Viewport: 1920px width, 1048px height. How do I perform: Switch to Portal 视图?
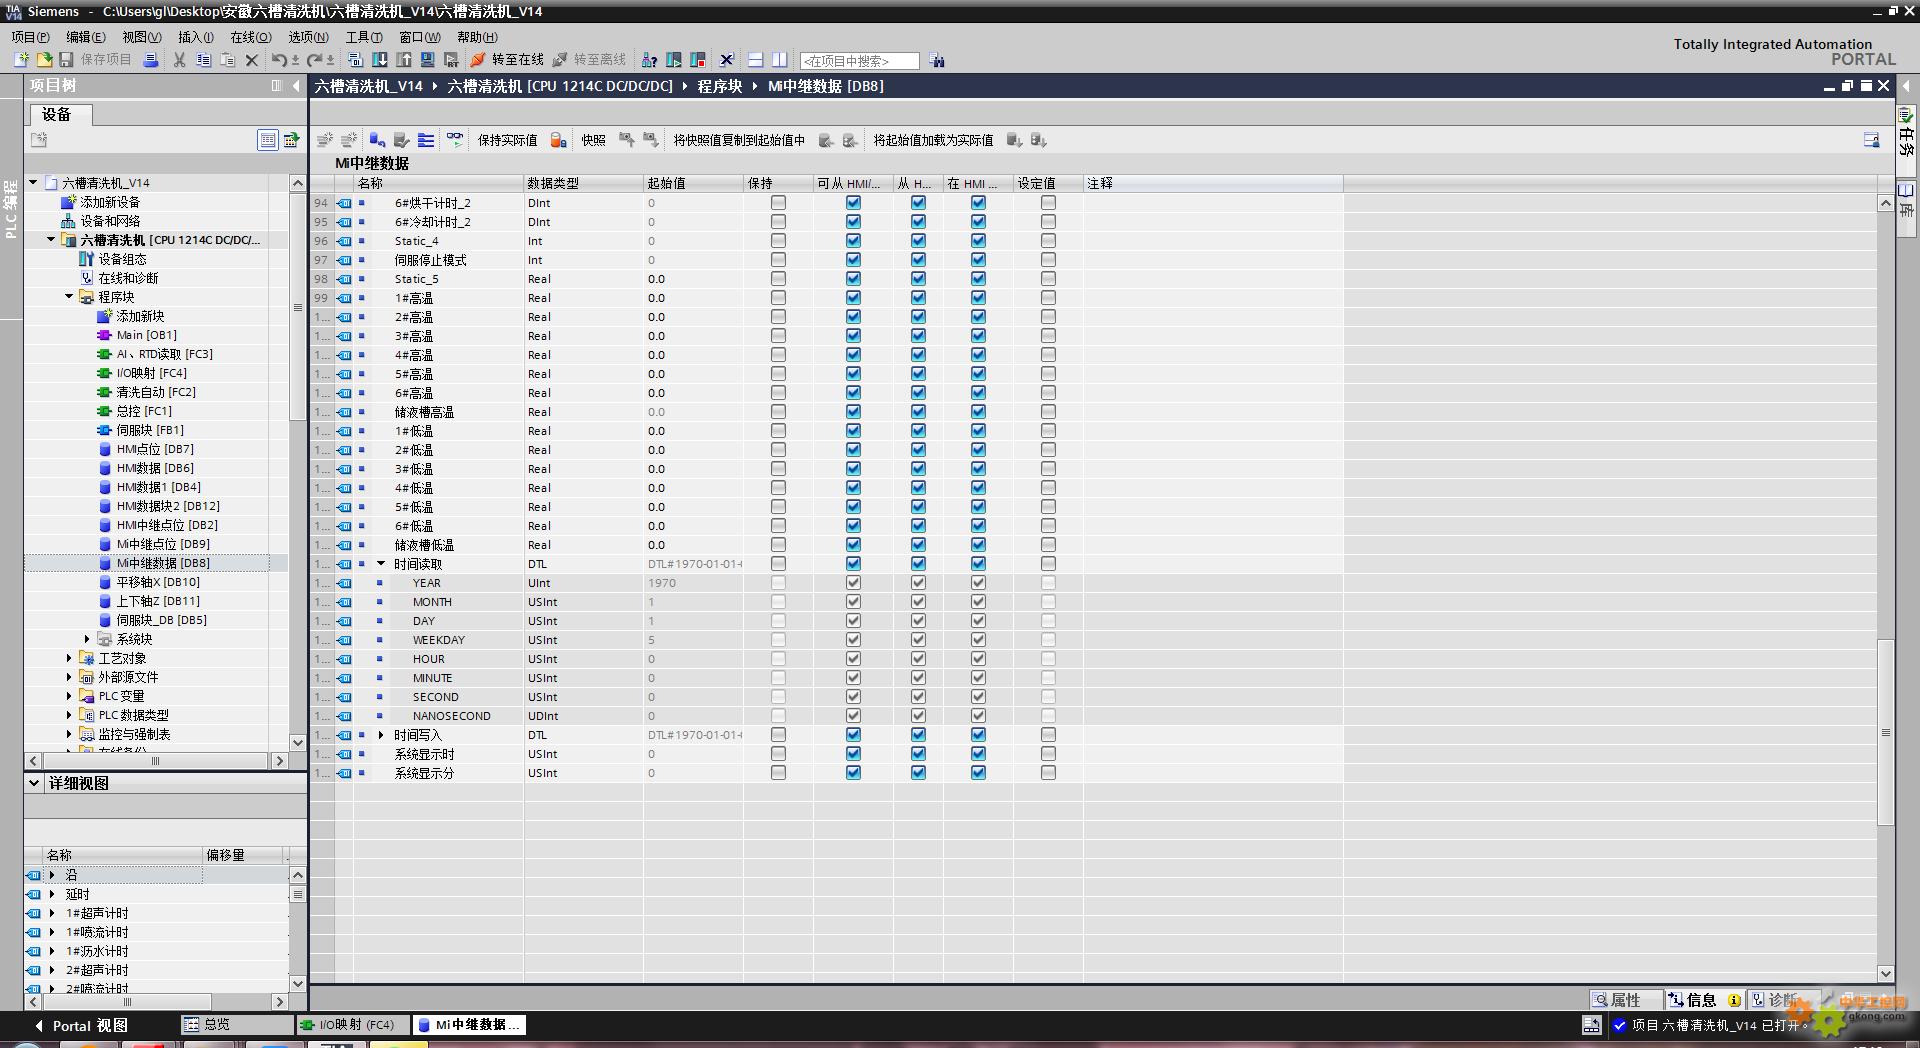[82, 1025]
